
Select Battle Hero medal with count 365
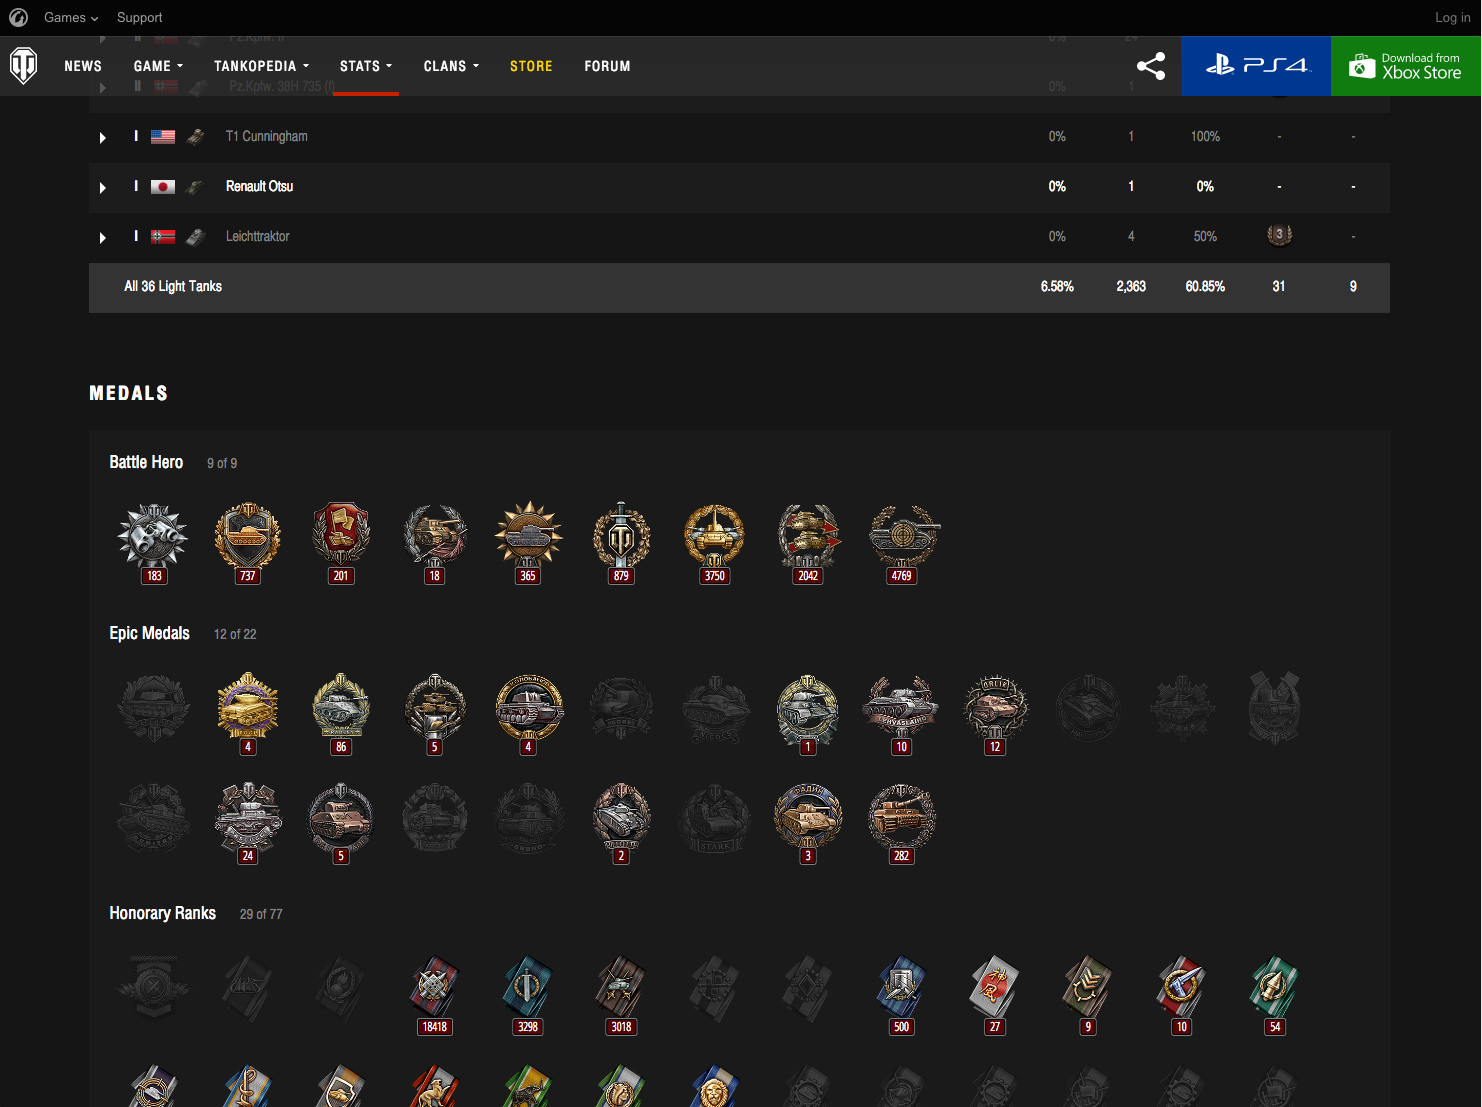point(528,543)
